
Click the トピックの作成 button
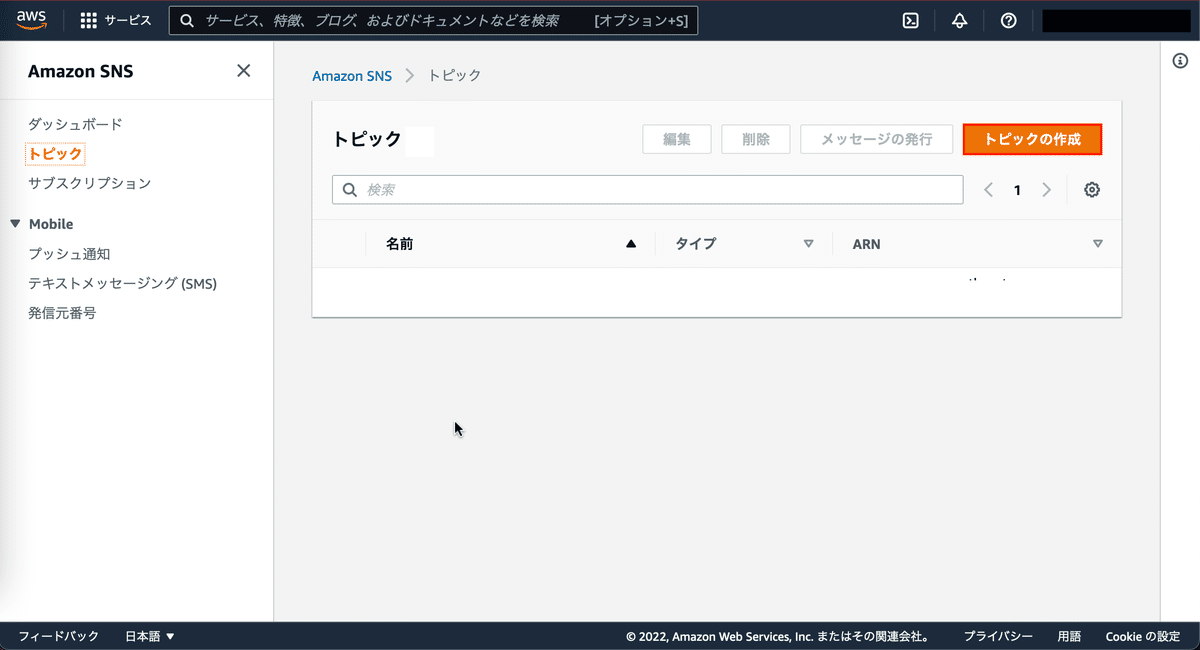[x=1032, y=139]
